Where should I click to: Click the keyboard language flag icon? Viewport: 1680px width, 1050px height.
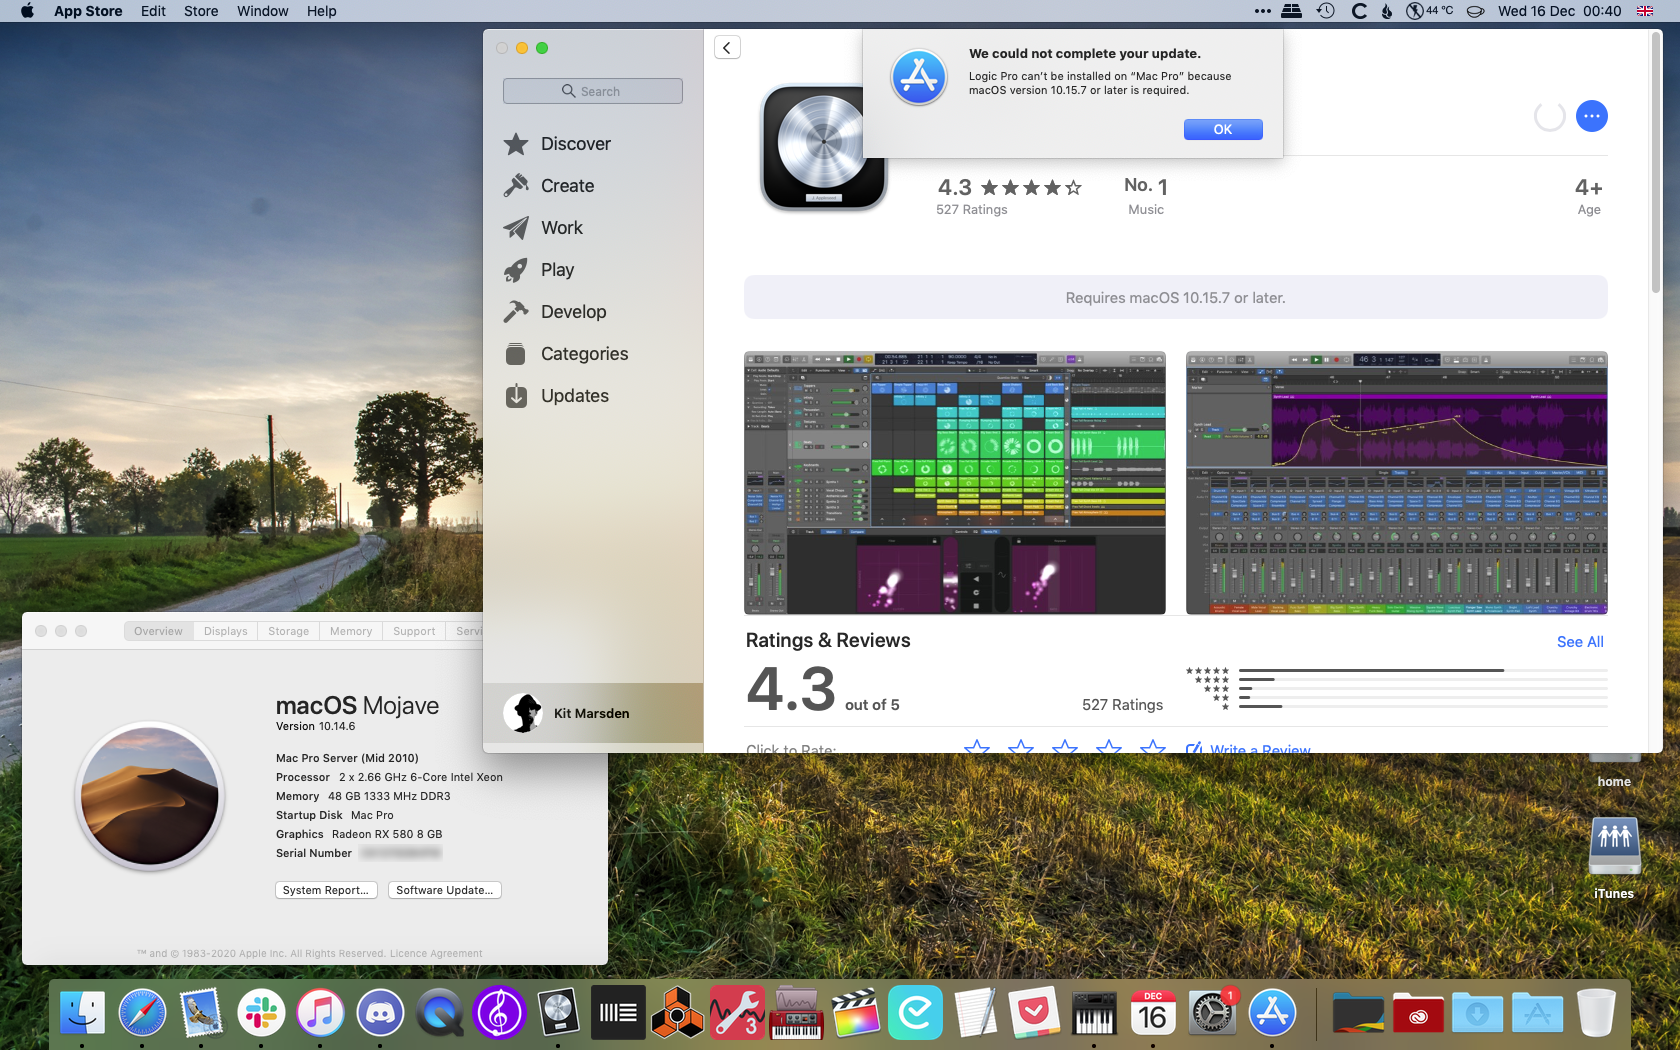[x=1645, y=11]
